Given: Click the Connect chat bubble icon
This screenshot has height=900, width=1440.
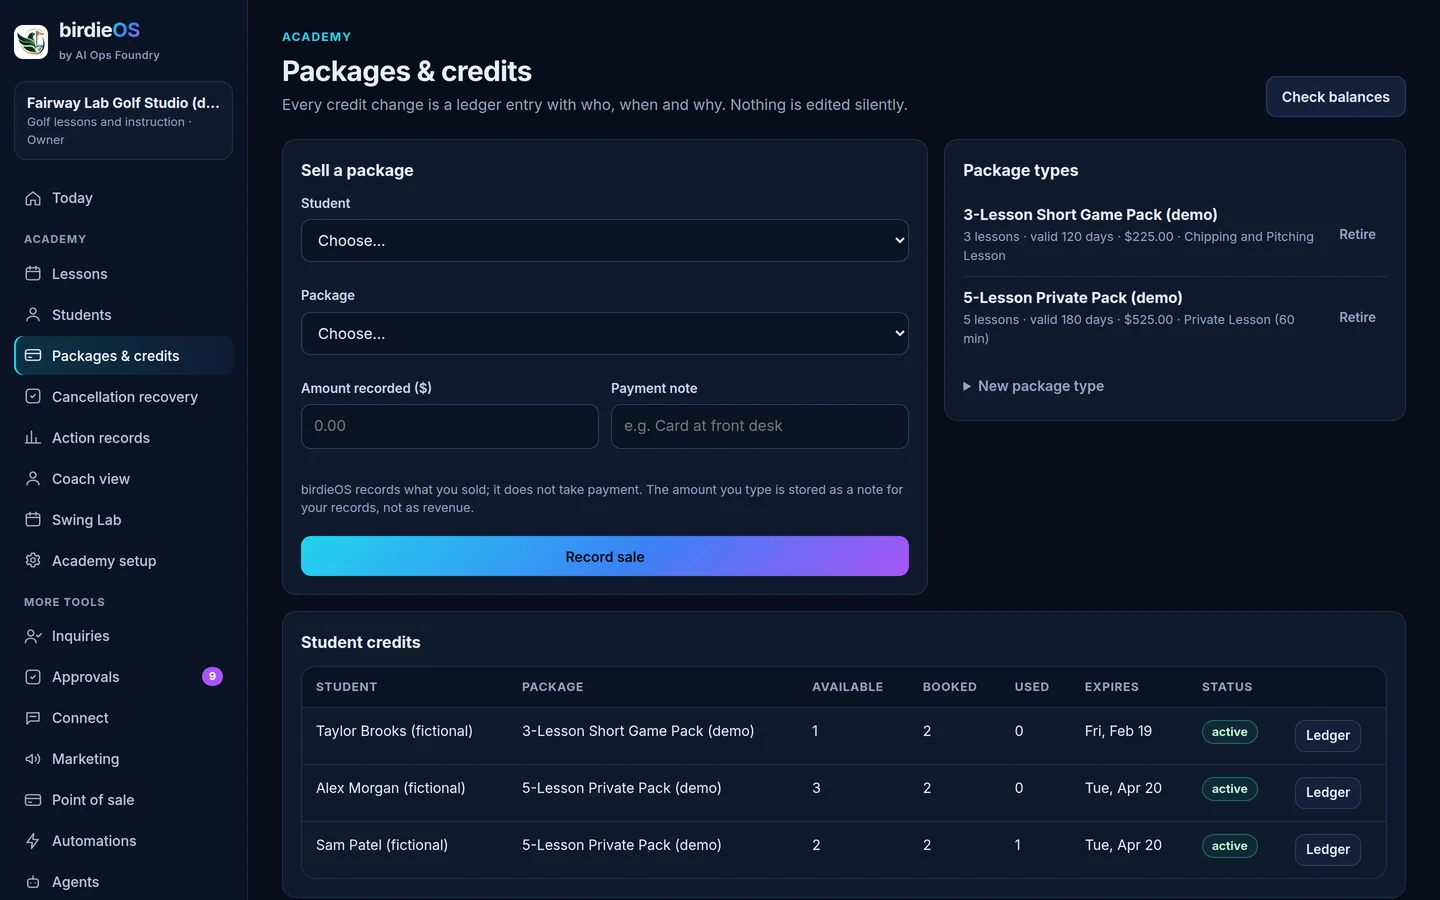Looking at the screenshot, I should coord(33,718).
